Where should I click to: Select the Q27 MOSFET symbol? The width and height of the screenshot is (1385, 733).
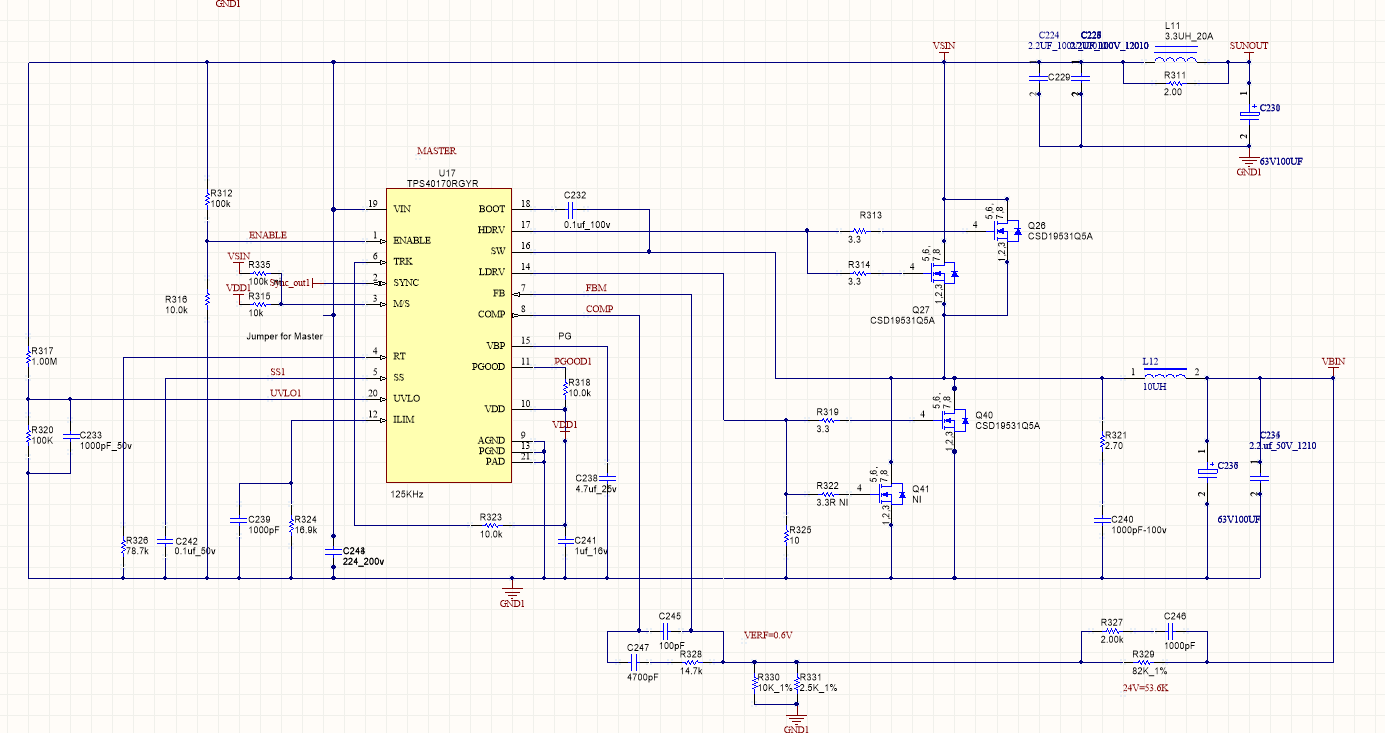point(944,271)
